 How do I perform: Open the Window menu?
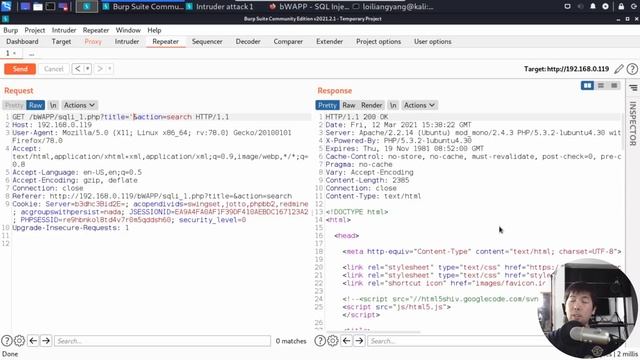(128, 30)
